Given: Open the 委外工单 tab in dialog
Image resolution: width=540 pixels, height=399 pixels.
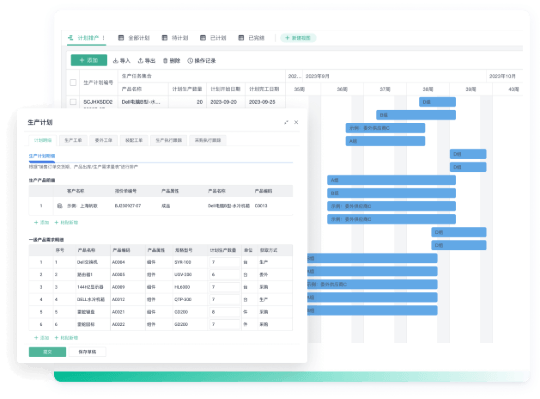Looking at the screenshot, I should pos(103,140).
